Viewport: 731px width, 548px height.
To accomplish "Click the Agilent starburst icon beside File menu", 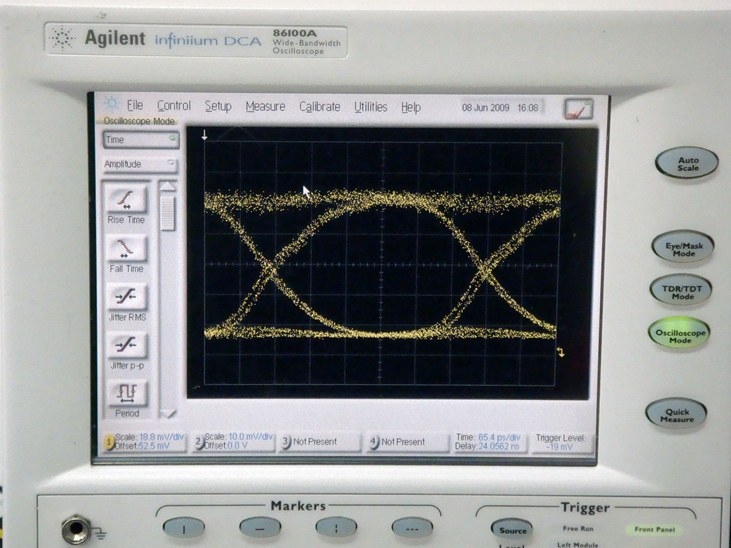I will (111, 104).
